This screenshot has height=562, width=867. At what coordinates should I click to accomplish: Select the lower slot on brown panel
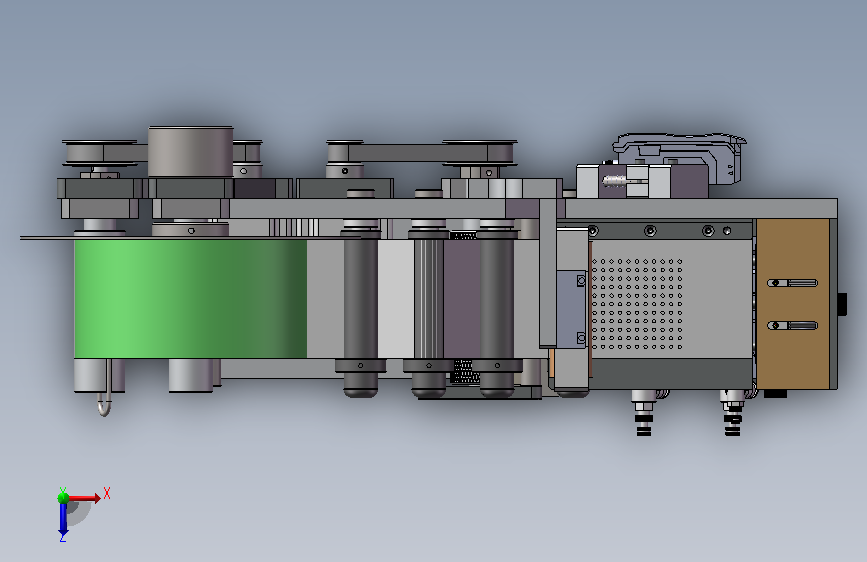(x=792, y=326)
